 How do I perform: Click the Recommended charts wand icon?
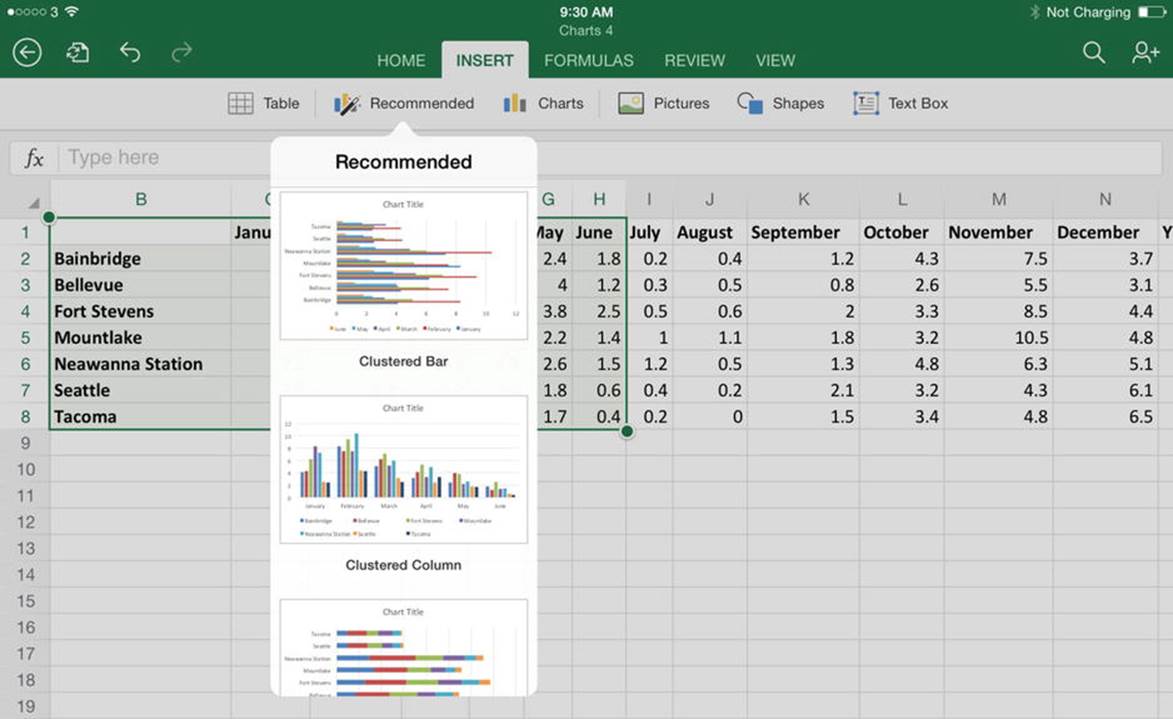pyautogui.click(x=346, y=103)
